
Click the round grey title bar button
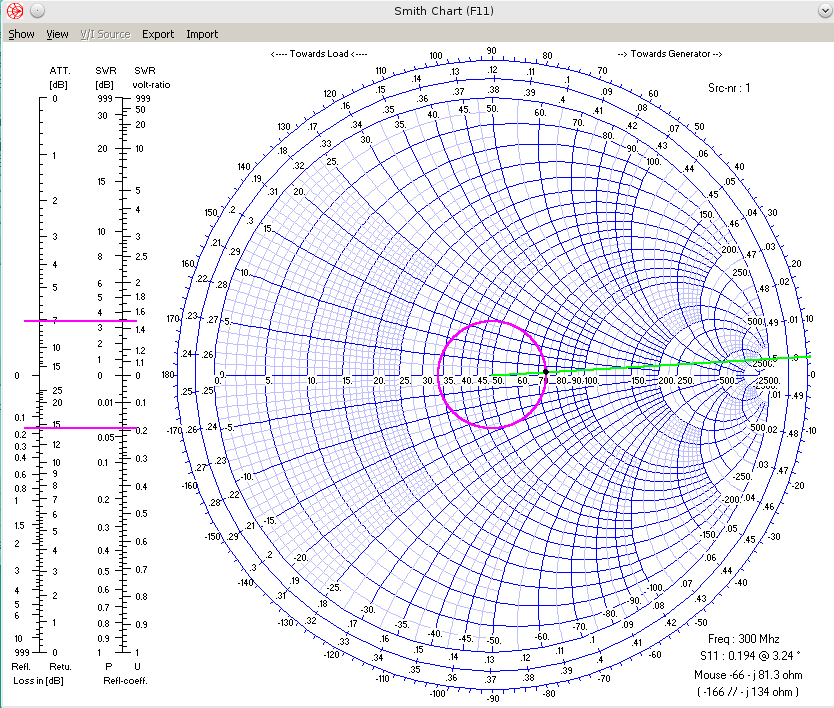pyautogui.click(x=37, y=11)
